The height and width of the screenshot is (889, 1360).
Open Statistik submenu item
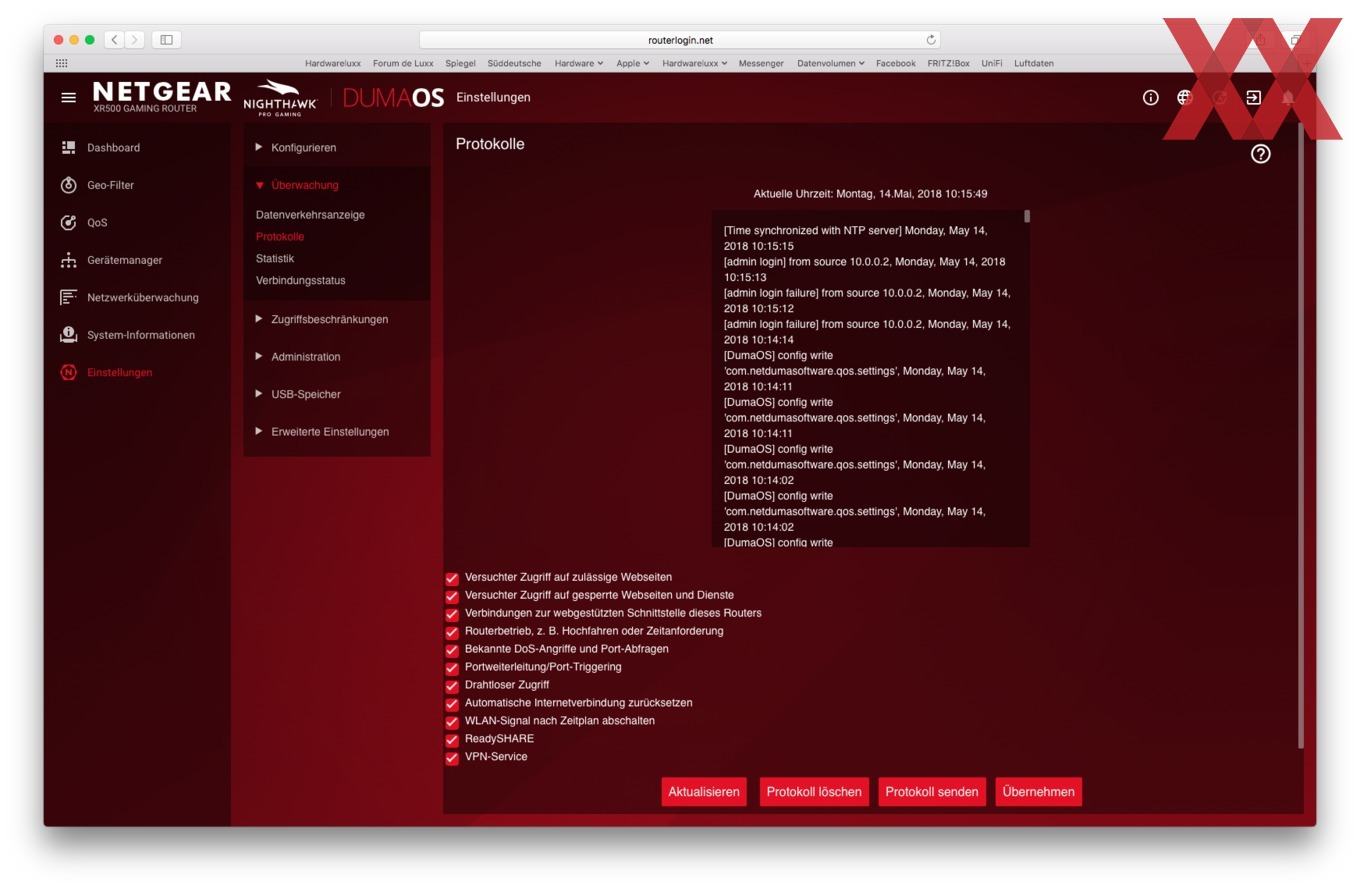point(275,258)
